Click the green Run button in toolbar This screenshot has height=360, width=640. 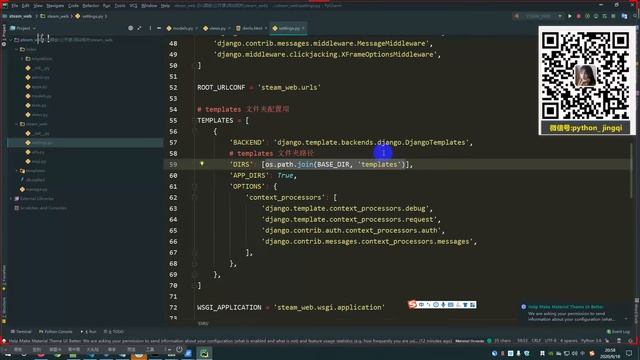(x=570, y=16)
